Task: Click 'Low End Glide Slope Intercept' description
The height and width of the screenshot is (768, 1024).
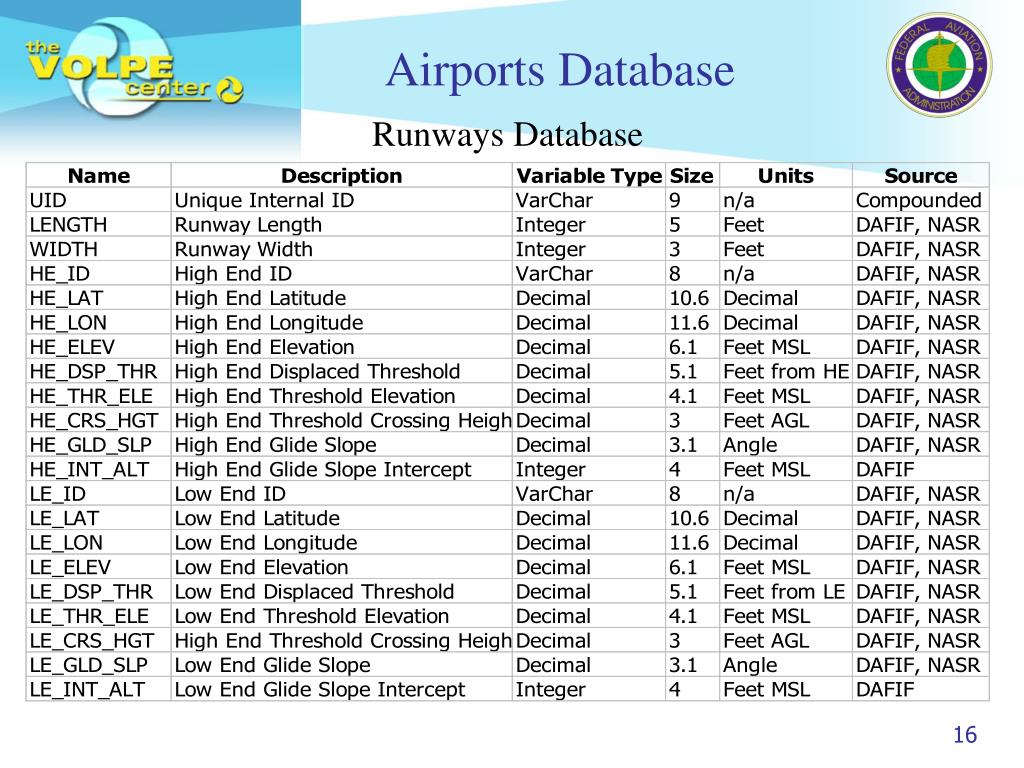Action: [342, 690]
